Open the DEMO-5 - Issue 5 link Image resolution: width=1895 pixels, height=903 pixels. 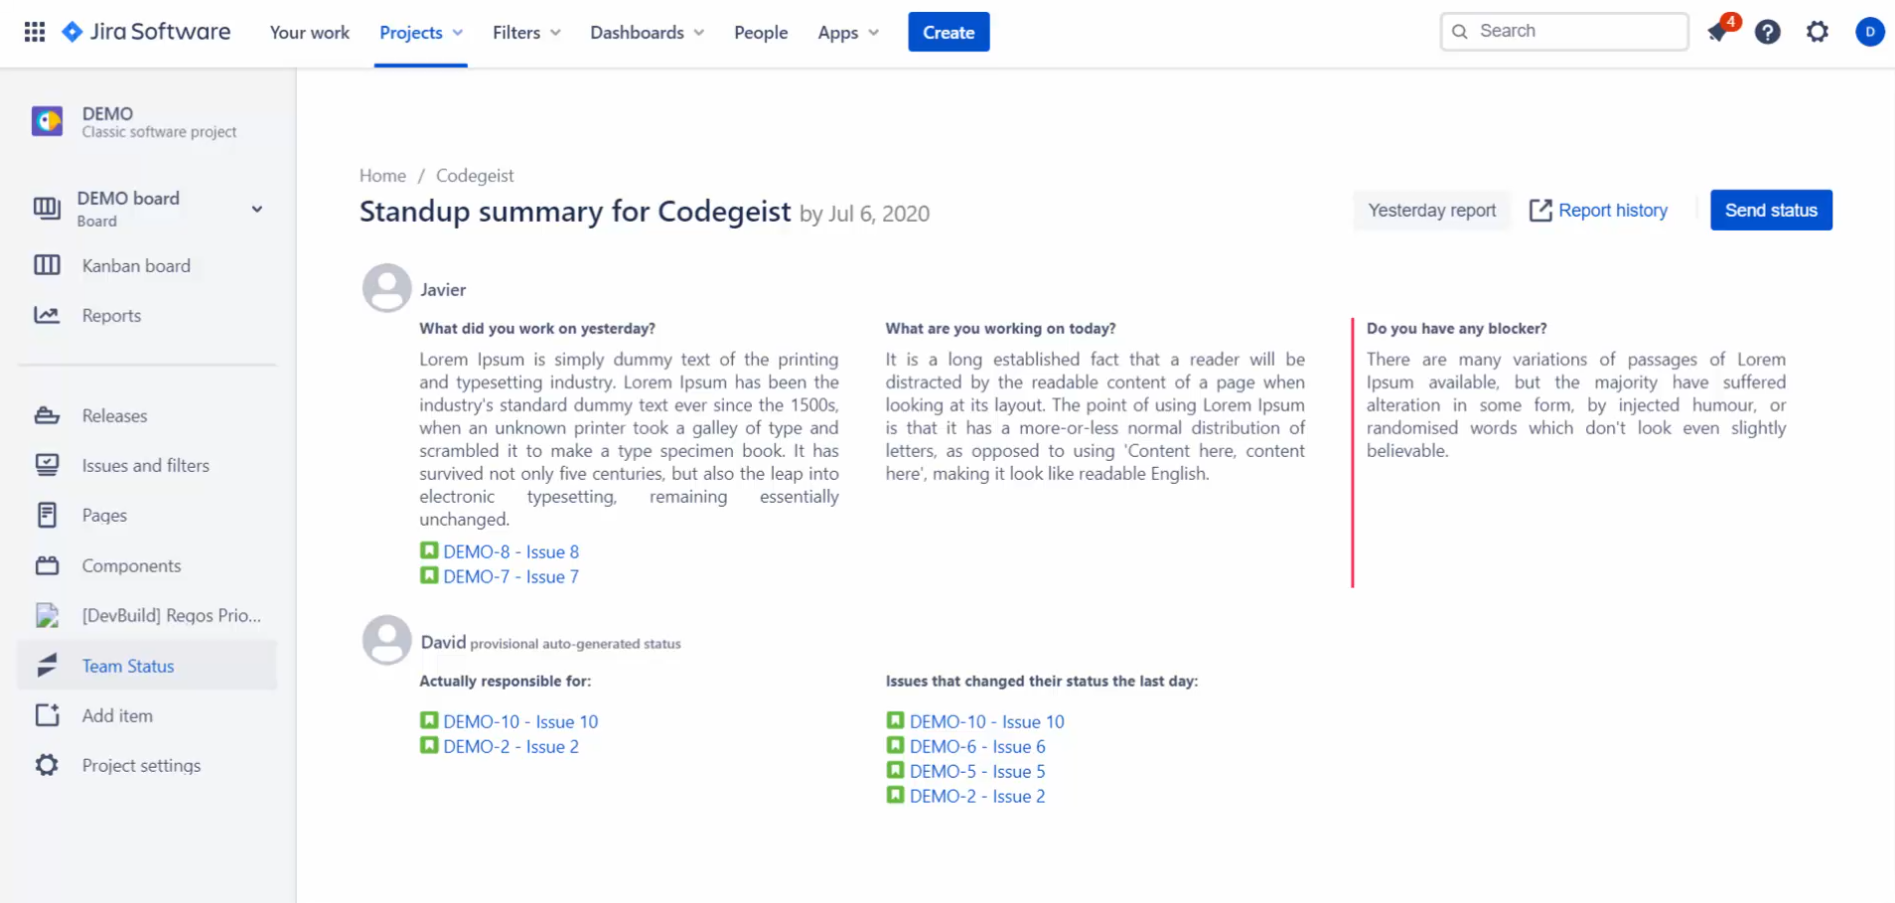(x=977, y=772)
